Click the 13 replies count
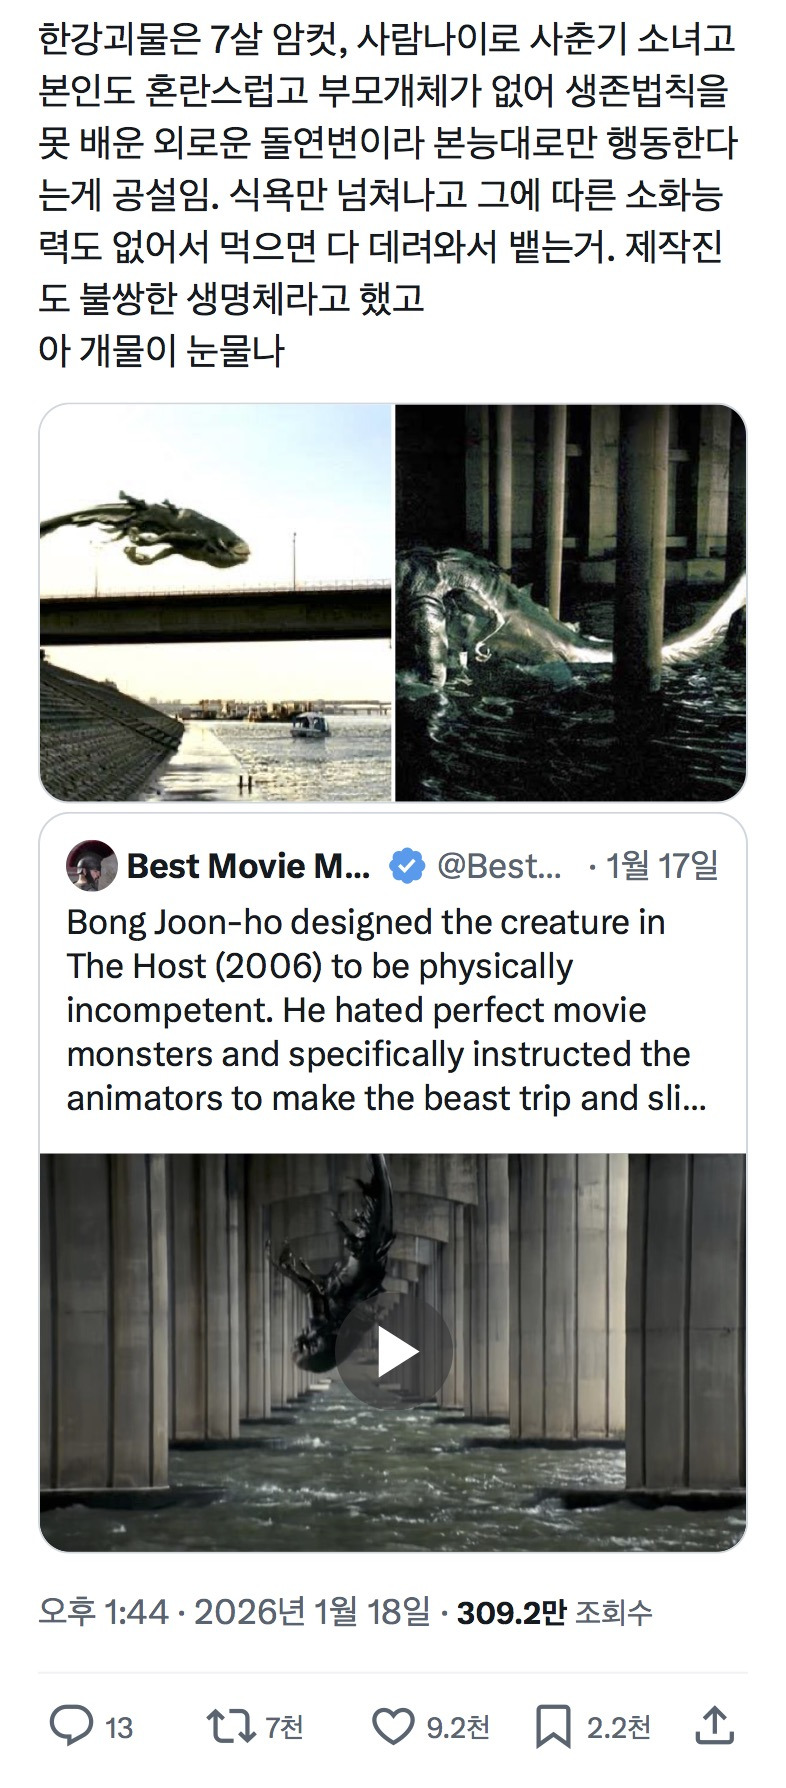The height and width of the screenshot is (1788, 786). pyautogui.click(x=119, y=1727)
